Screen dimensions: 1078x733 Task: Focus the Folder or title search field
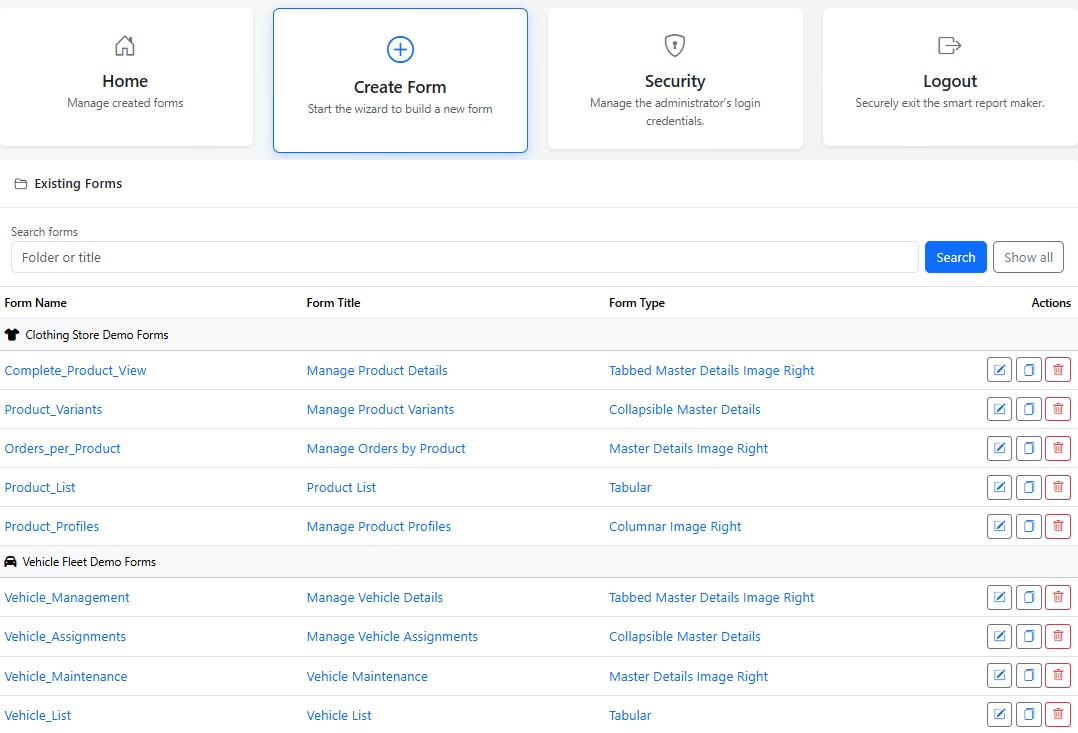tap(465, 257)
